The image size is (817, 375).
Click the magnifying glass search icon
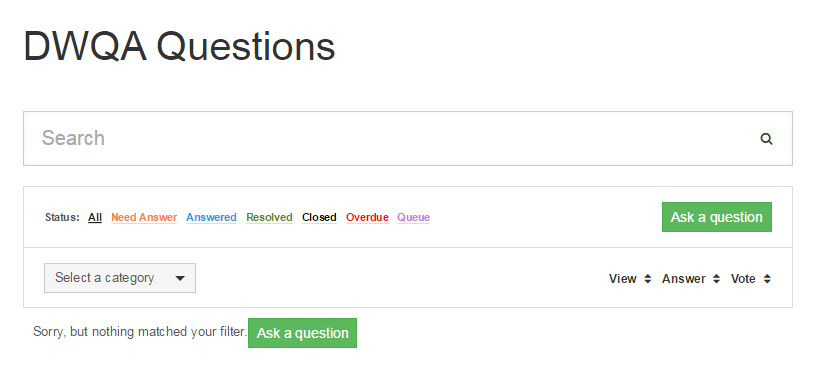point(766,139)
